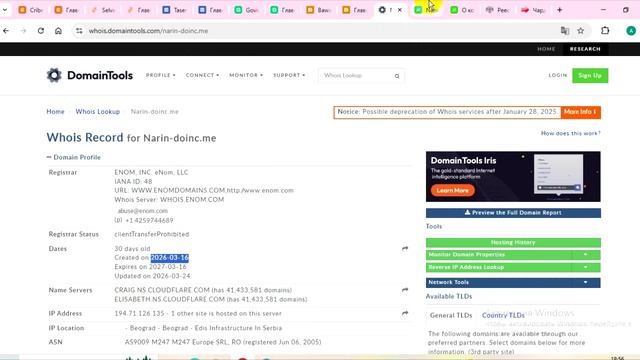The image size is (640, 360).
Task: Click Preview the Full Domain Report
Action: [513, 213]
